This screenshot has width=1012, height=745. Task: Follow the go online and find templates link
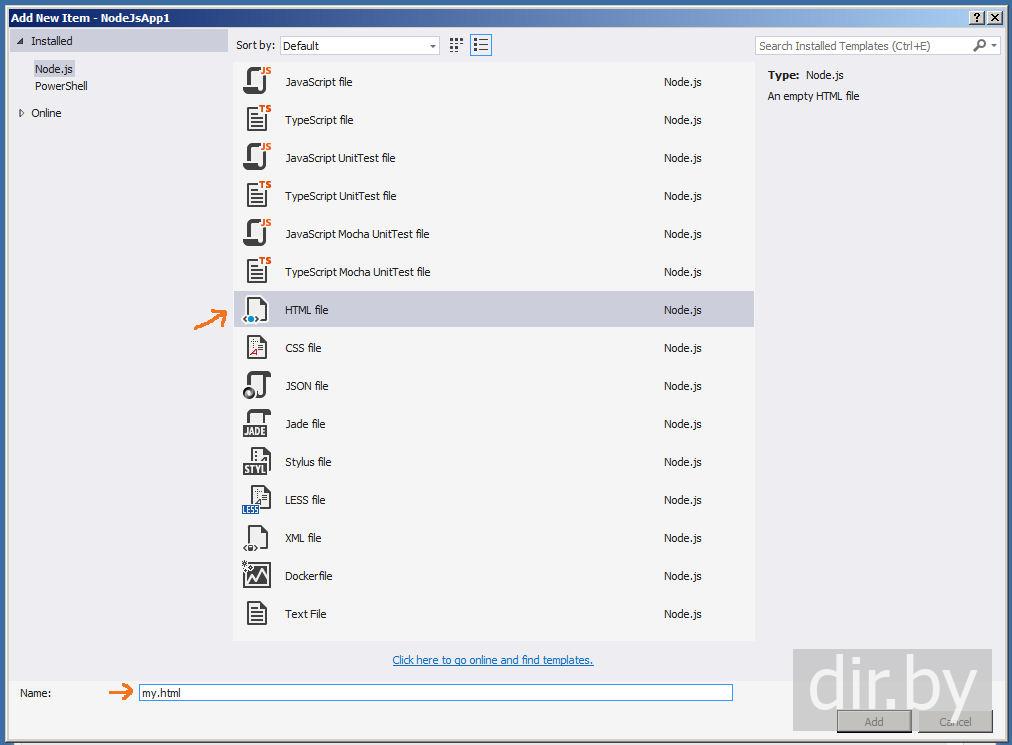492,660
